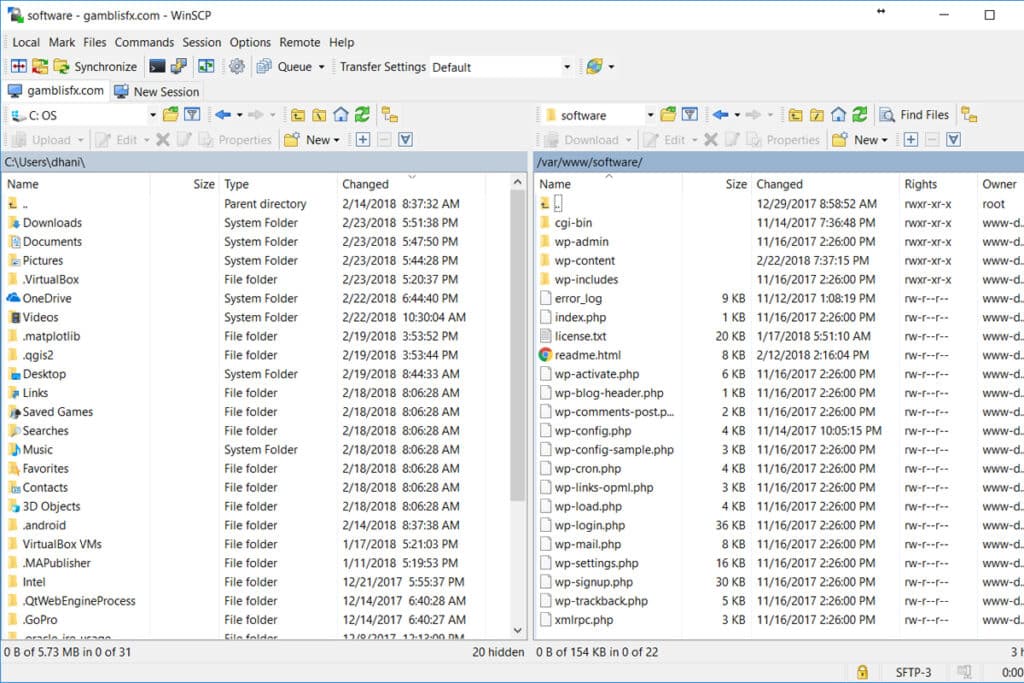Select the wp-content folder in remote panel
This screenshot has width=1024, height=683.
(x=584, y=261)
